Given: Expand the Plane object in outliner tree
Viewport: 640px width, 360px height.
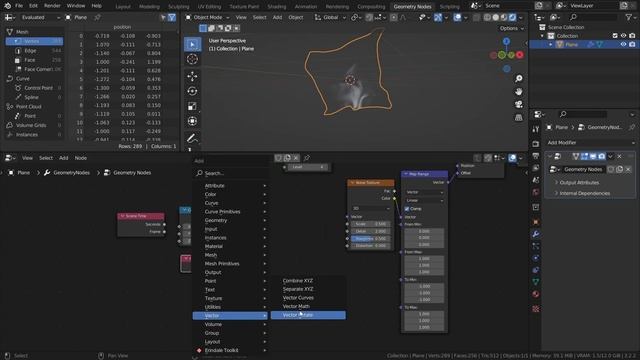Looking at the screenshot, I should click(x=551, y=44).
